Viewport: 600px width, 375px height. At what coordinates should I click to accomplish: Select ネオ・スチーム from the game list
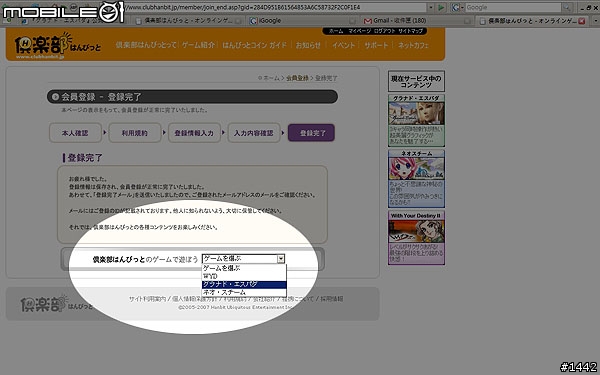point(244,292)
